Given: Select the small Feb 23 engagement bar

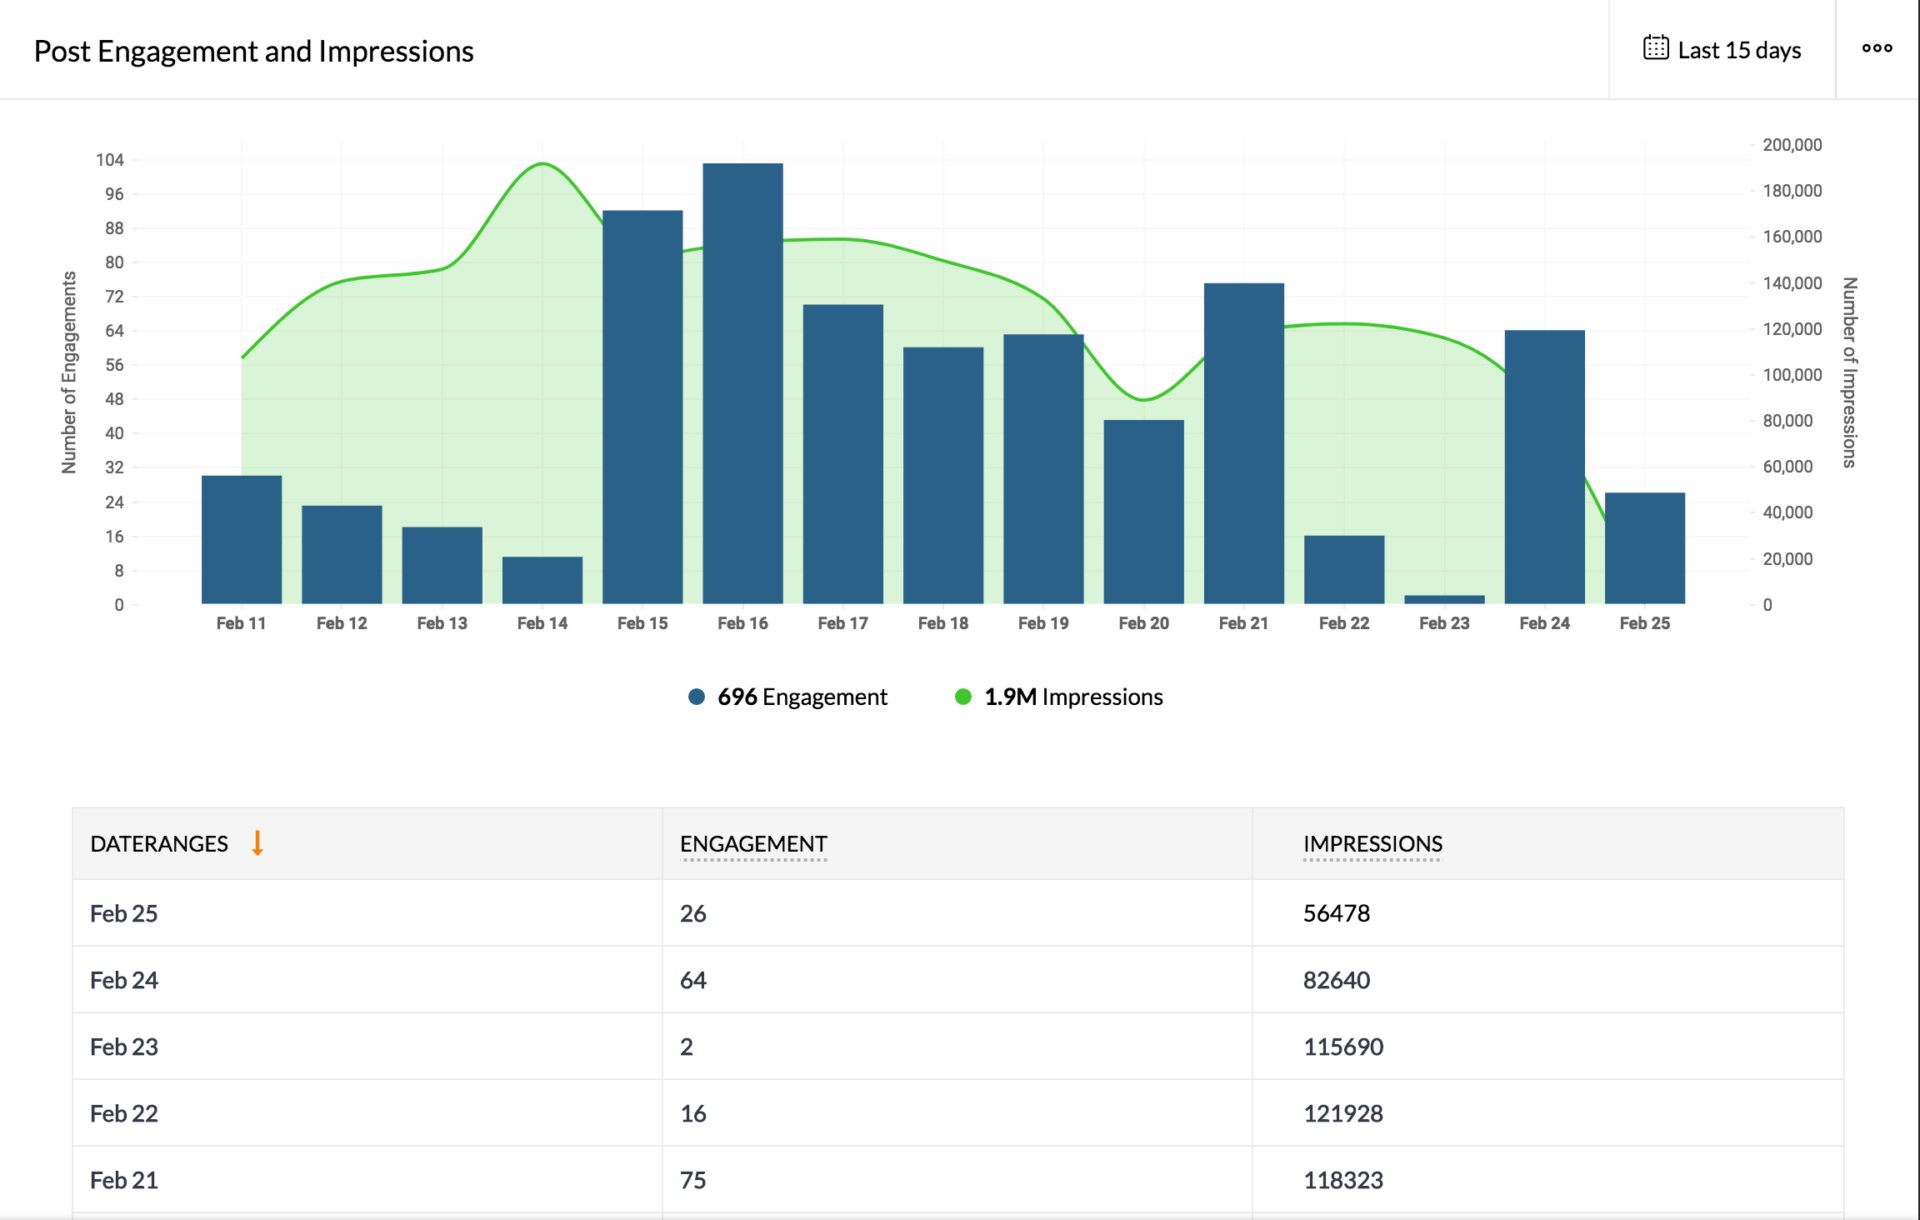Looking at the screenshot, I should [x=1444, y=599].
